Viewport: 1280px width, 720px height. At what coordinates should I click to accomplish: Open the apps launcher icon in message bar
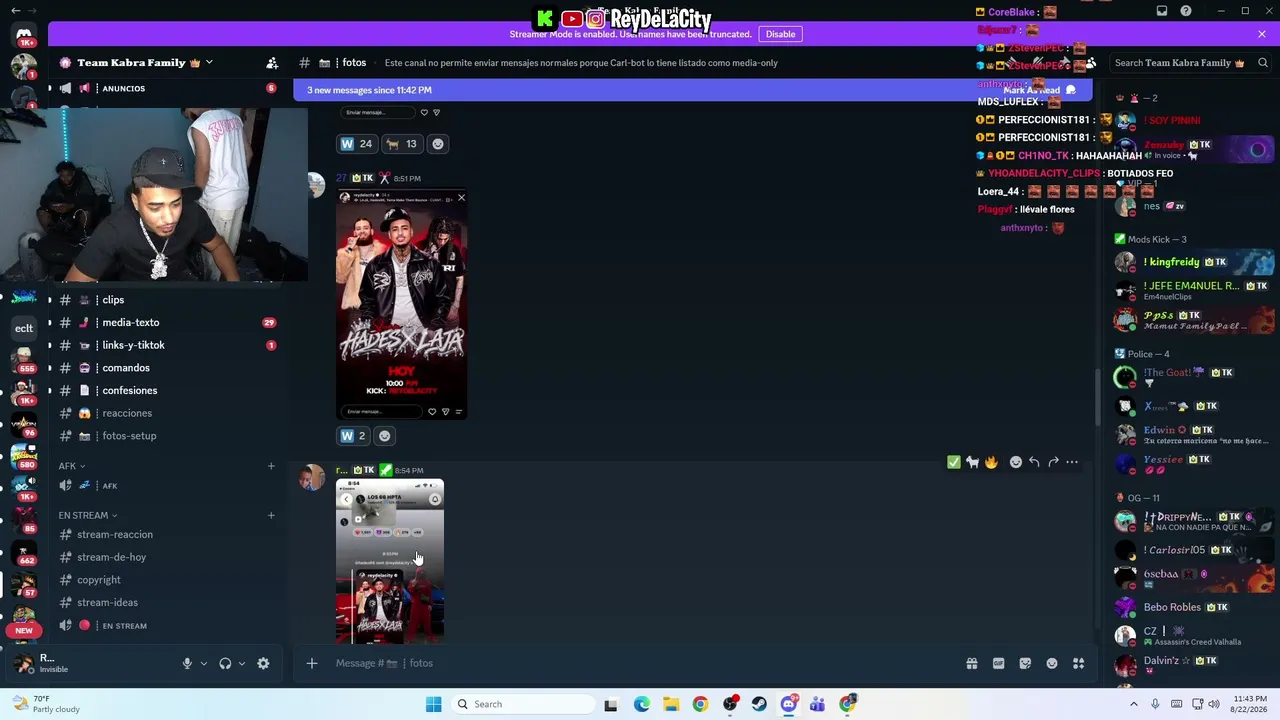click(1079, 663)
